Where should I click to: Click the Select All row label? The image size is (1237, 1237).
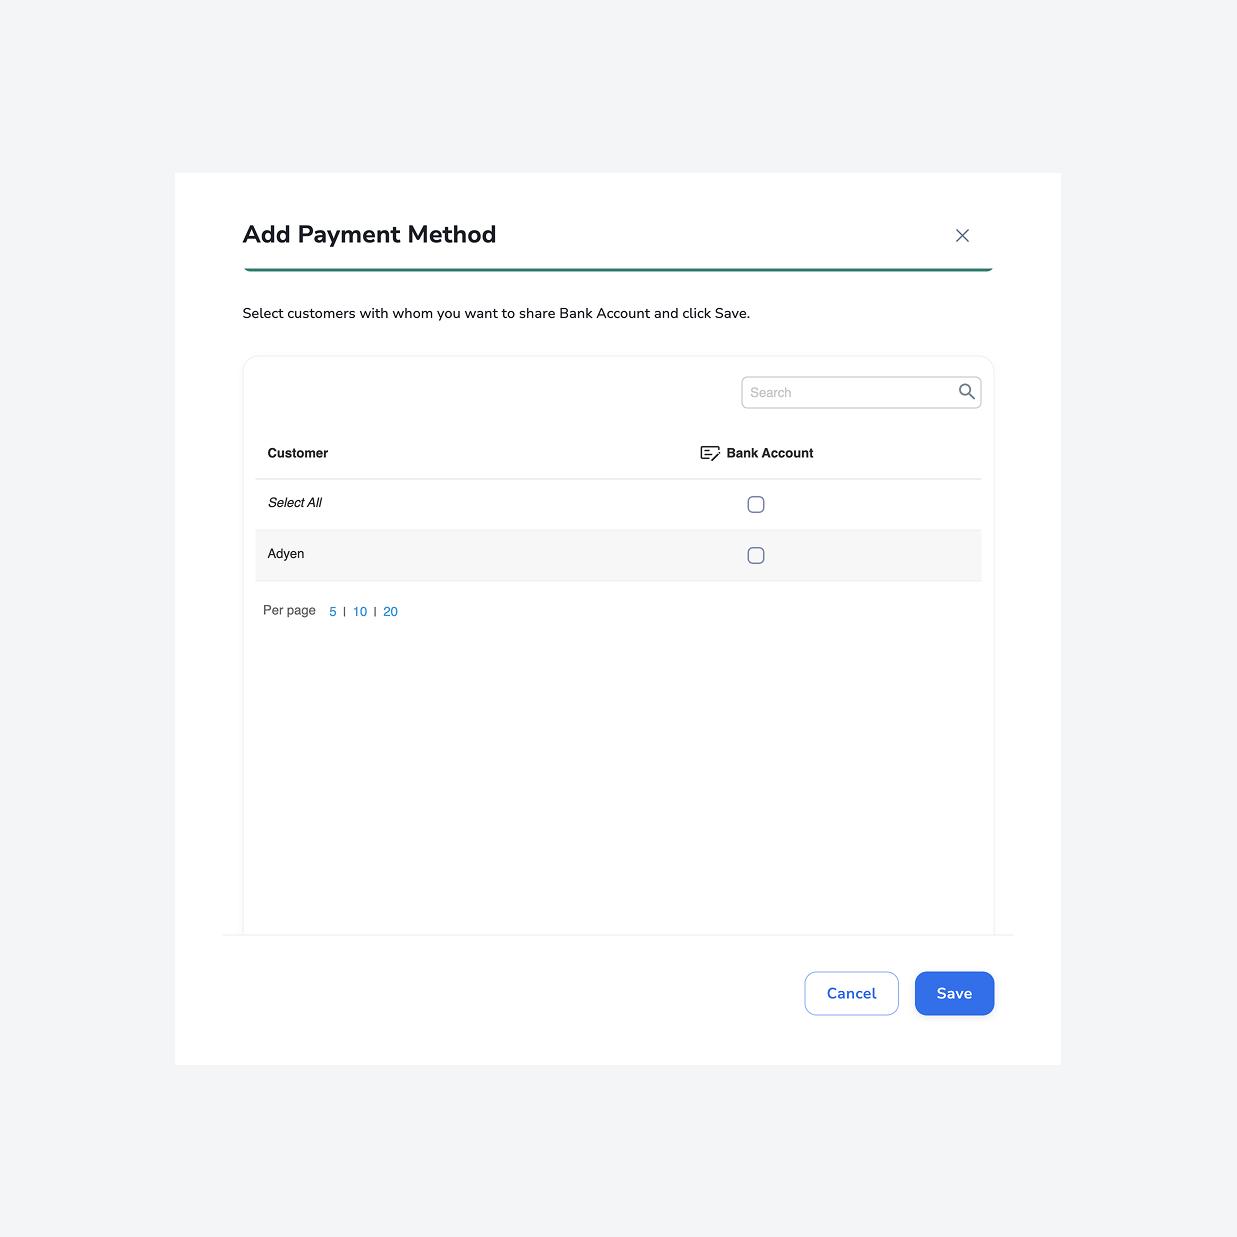294,503
